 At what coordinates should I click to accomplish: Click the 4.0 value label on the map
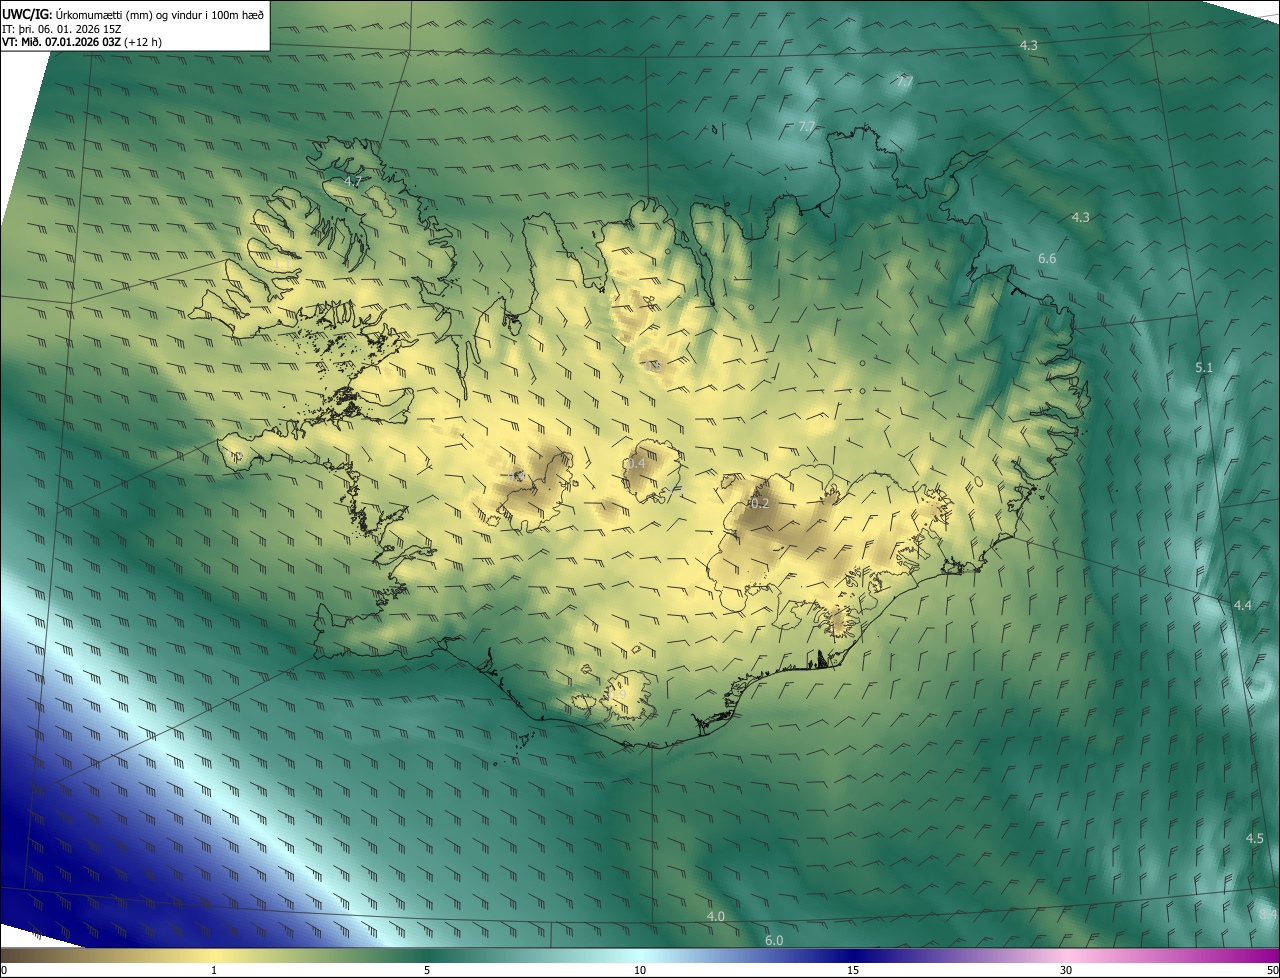[x=716, y=917]
